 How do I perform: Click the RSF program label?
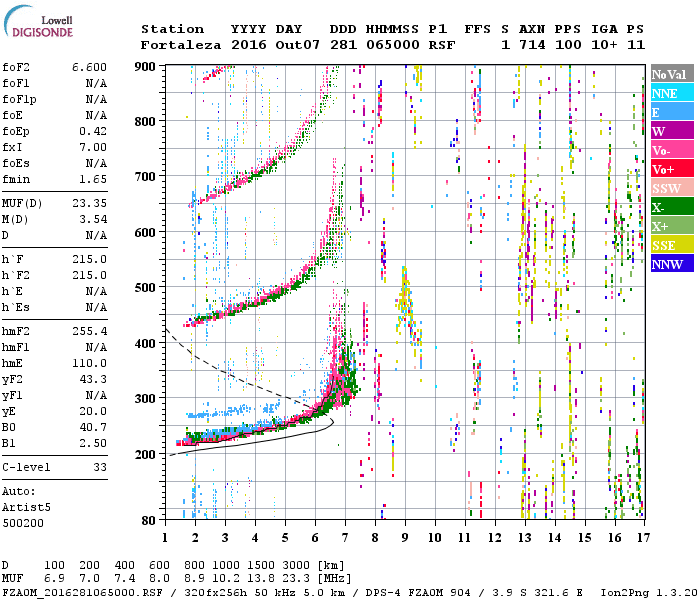click(x=442, y=45)
